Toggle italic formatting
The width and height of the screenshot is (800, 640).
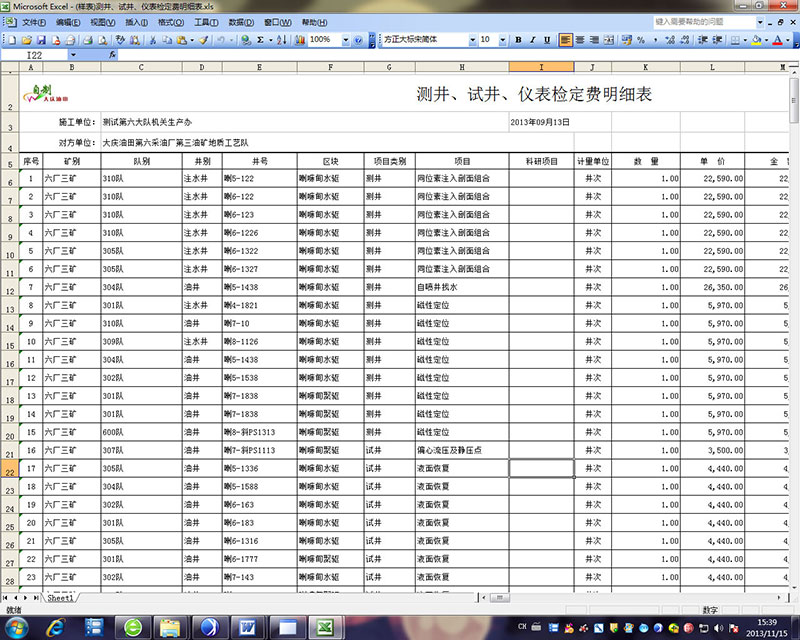pyautogui.click(x=532, y=39)
